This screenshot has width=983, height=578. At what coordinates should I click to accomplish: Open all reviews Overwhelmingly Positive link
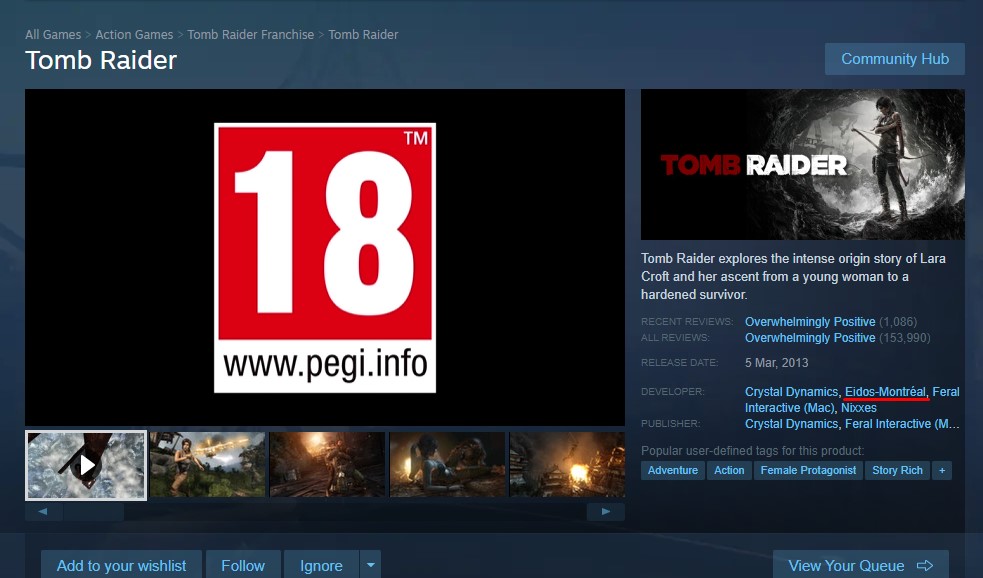[810, 338]
